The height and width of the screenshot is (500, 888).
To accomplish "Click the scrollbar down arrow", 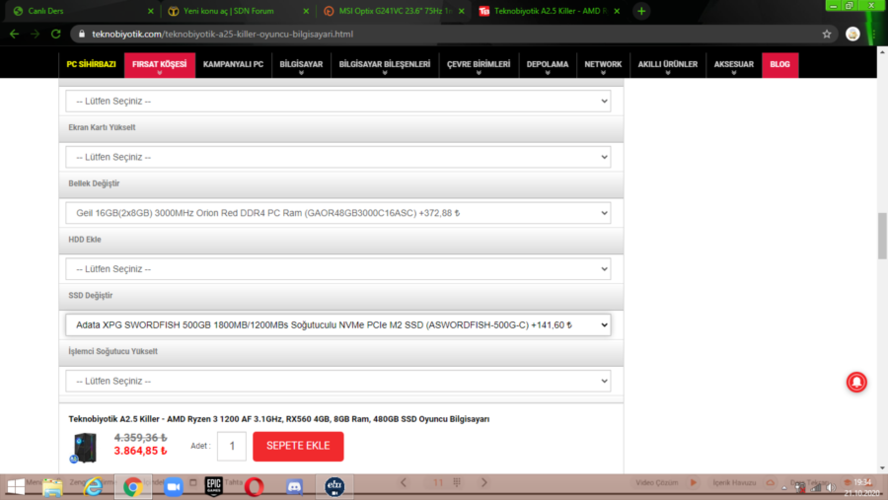I will tap(882, 468).
